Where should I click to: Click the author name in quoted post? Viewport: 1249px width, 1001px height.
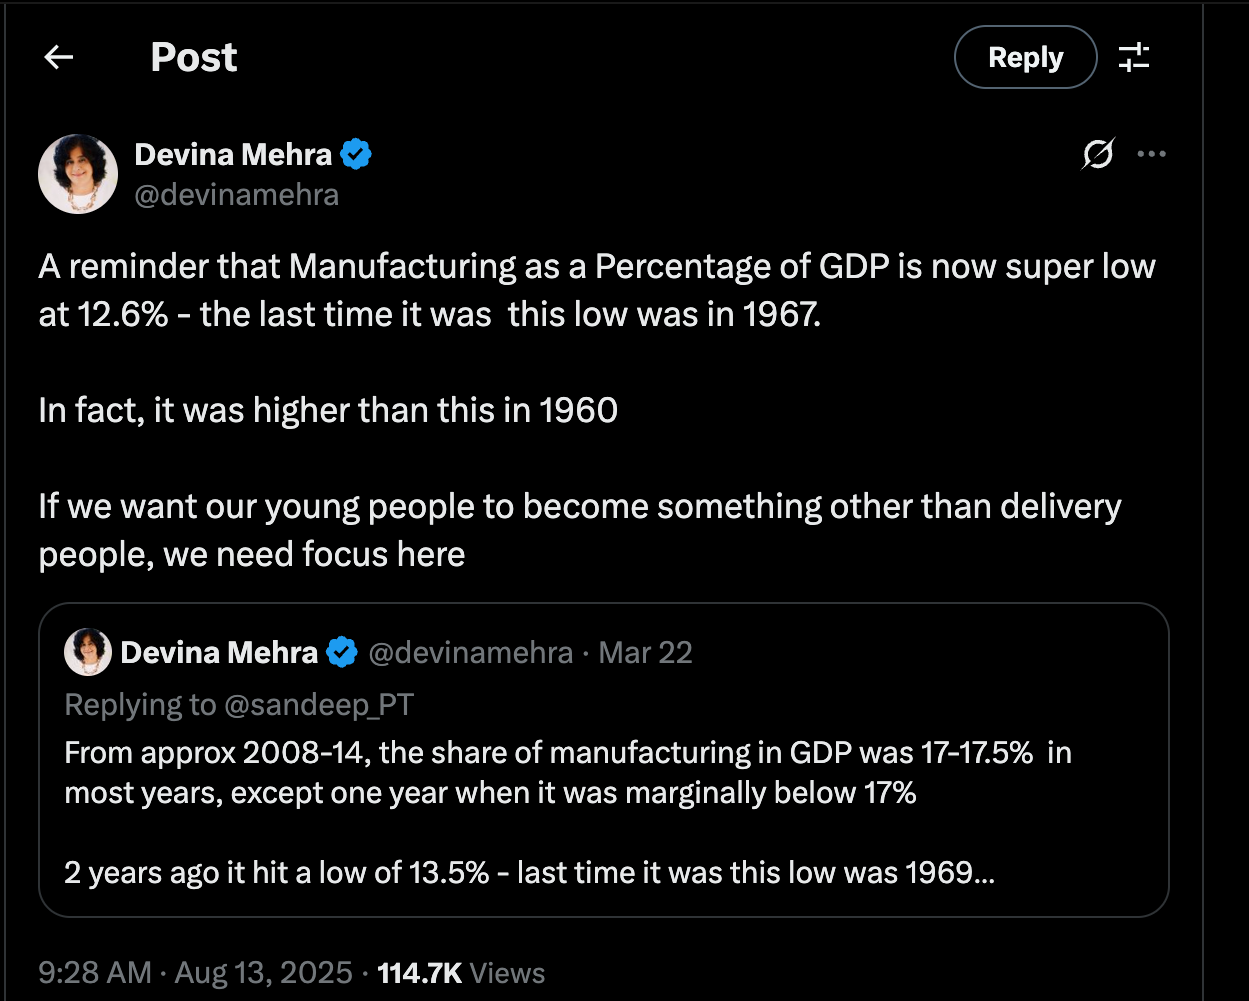(x=219, y=653)
